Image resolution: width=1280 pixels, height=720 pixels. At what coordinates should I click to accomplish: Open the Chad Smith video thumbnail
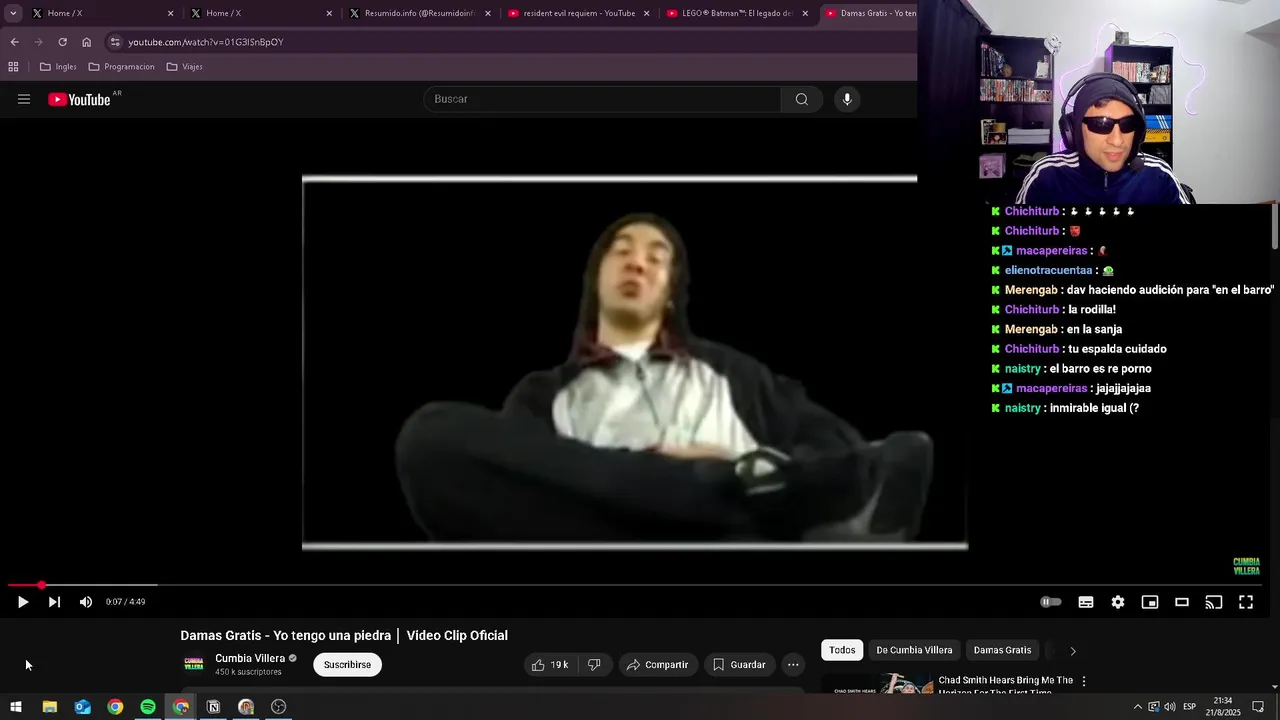[x=877, y=684]
